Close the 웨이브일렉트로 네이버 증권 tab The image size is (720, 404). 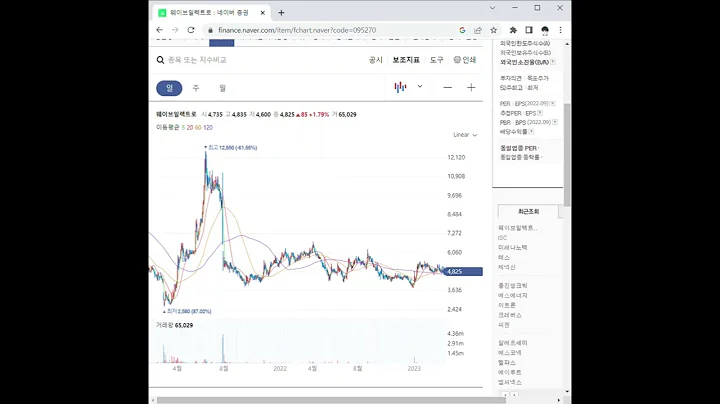[263, 13]
